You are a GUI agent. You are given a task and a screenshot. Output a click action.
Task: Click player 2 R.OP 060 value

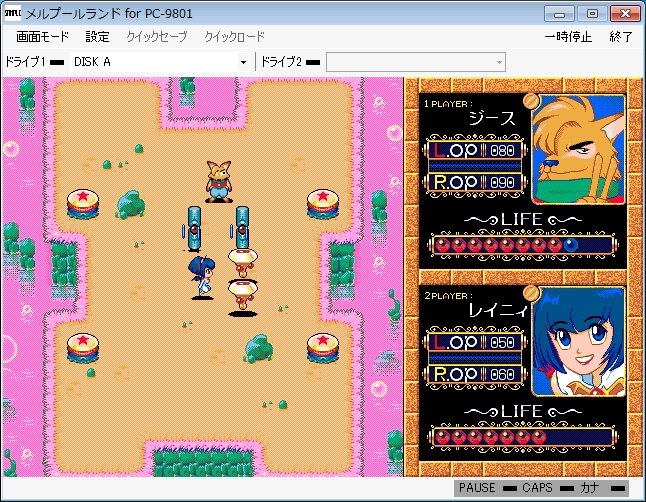click(x=502, y=374)
